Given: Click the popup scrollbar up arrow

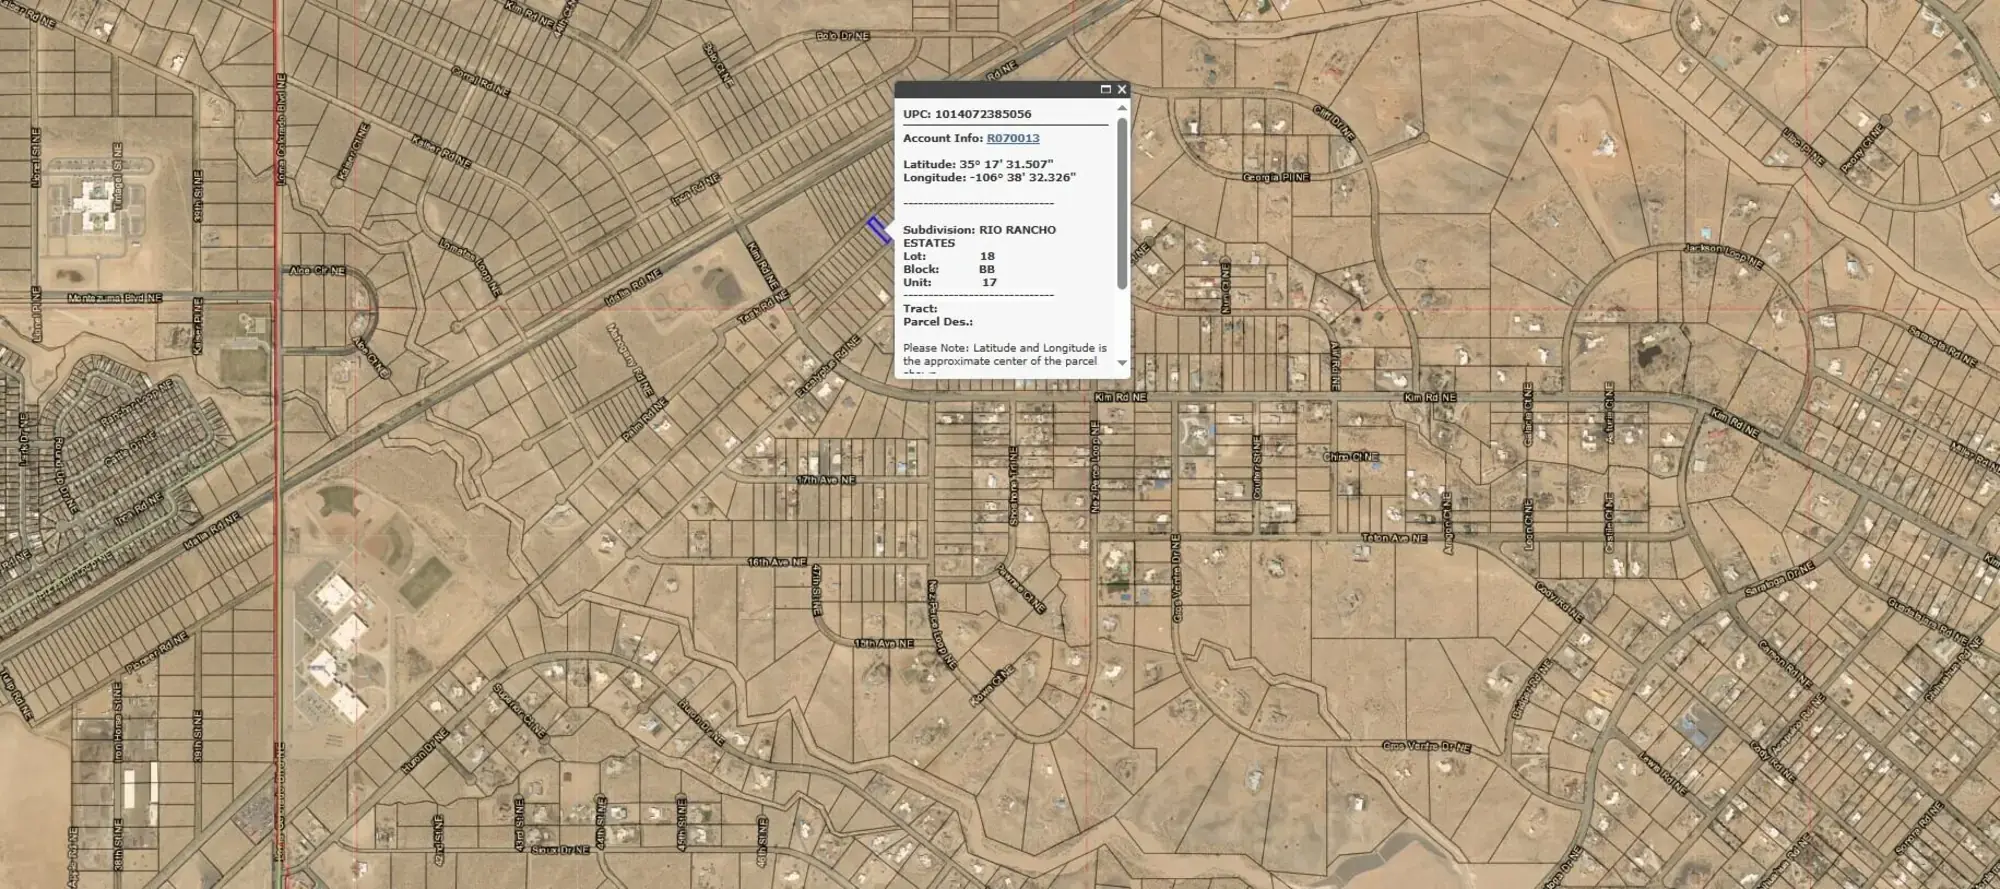Looking at the screenshot, I should pos(1122,109).
